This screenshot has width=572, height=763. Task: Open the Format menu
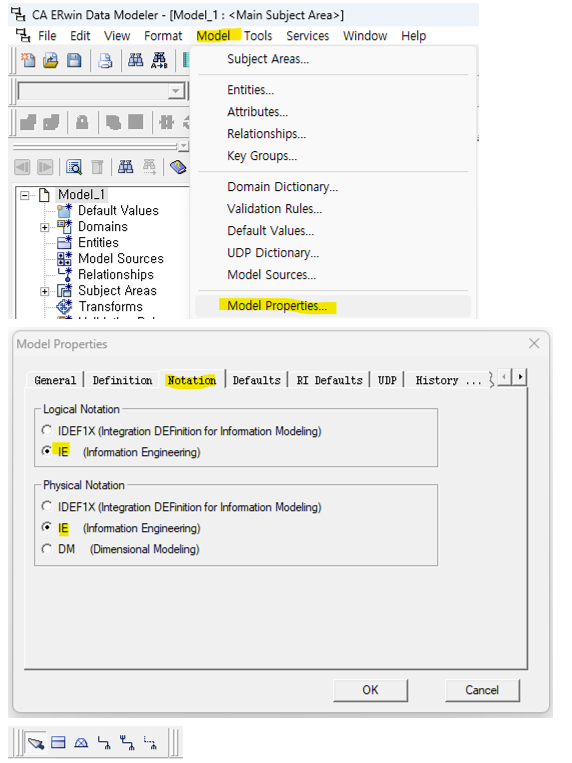point(163,36)
